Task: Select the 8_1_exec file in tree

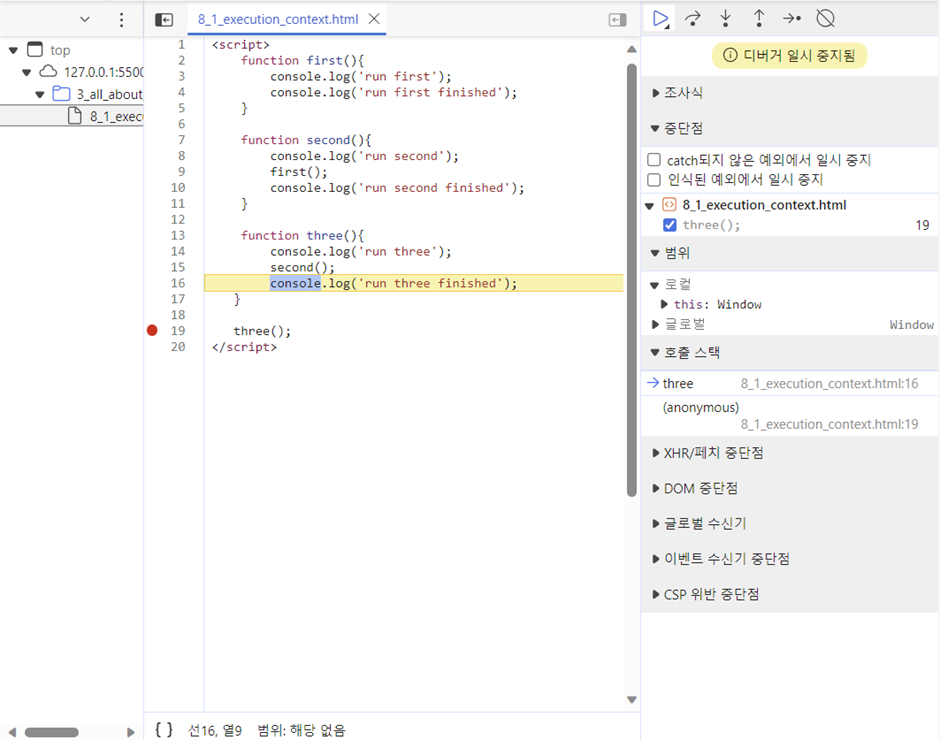Action: (x=71, y=116)
